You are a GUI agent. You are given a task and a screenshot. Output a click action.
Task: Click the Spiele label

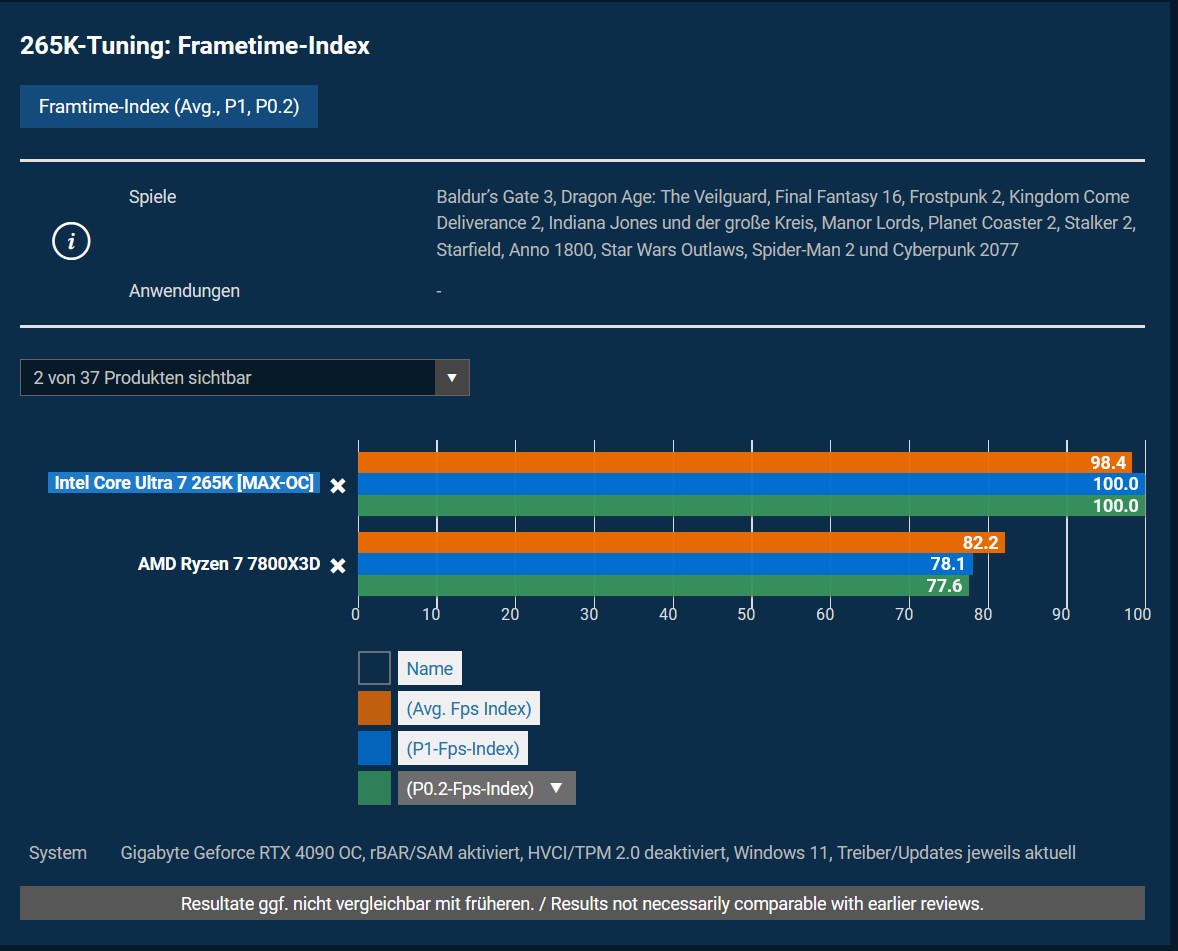coord(153,197)
